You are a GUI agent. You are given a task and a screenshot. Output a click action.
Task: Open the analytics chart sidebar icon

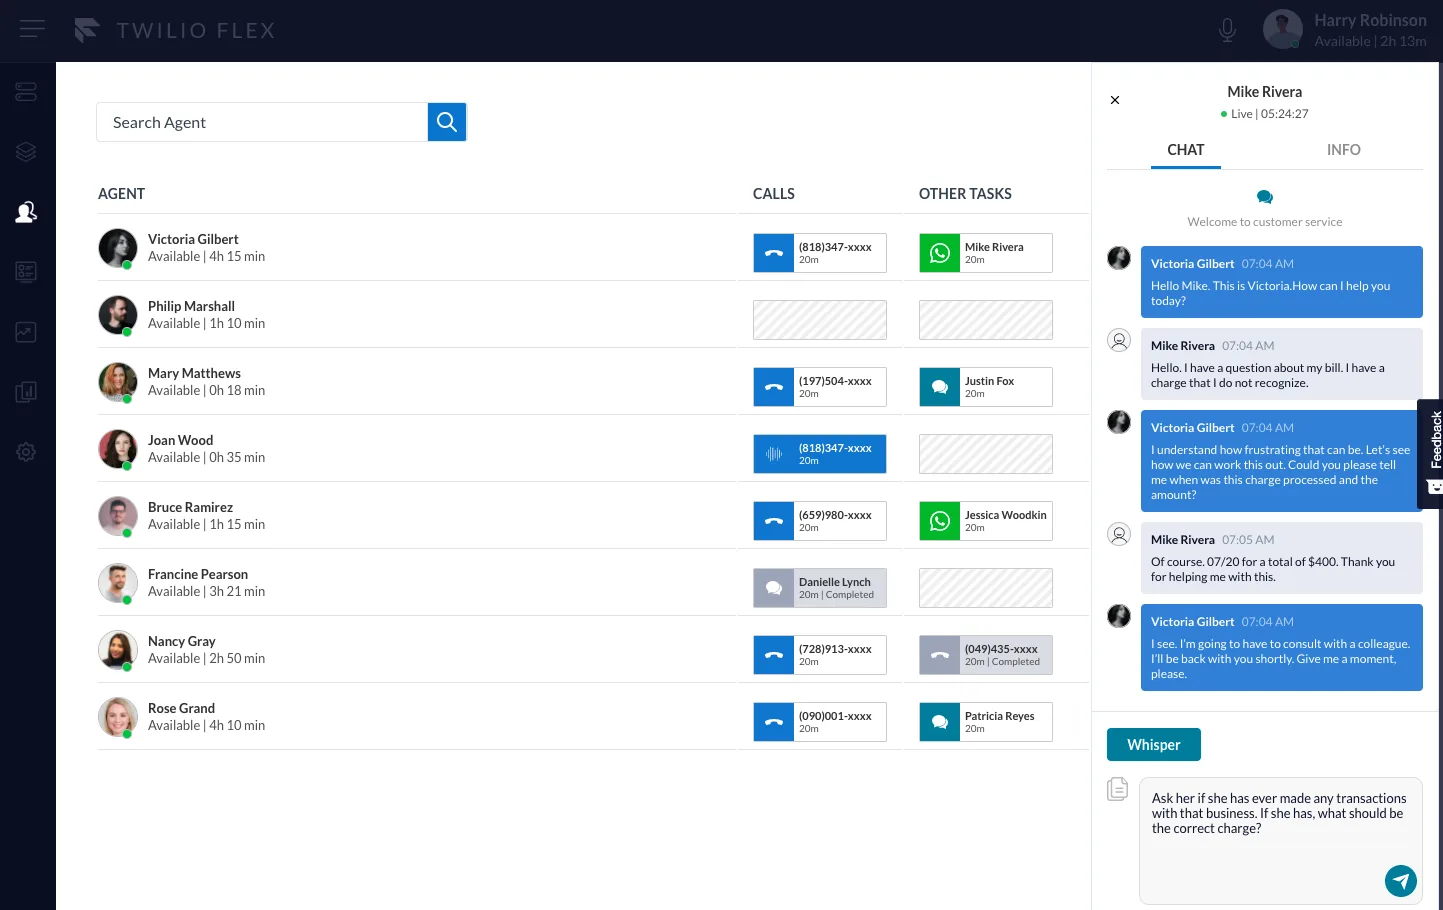(x=26, y=332)
